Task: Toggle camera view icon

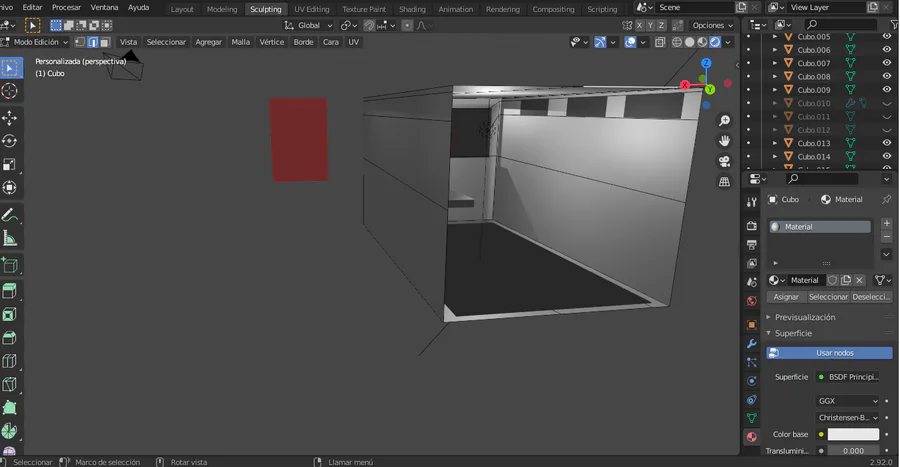Action: point(724,161)
